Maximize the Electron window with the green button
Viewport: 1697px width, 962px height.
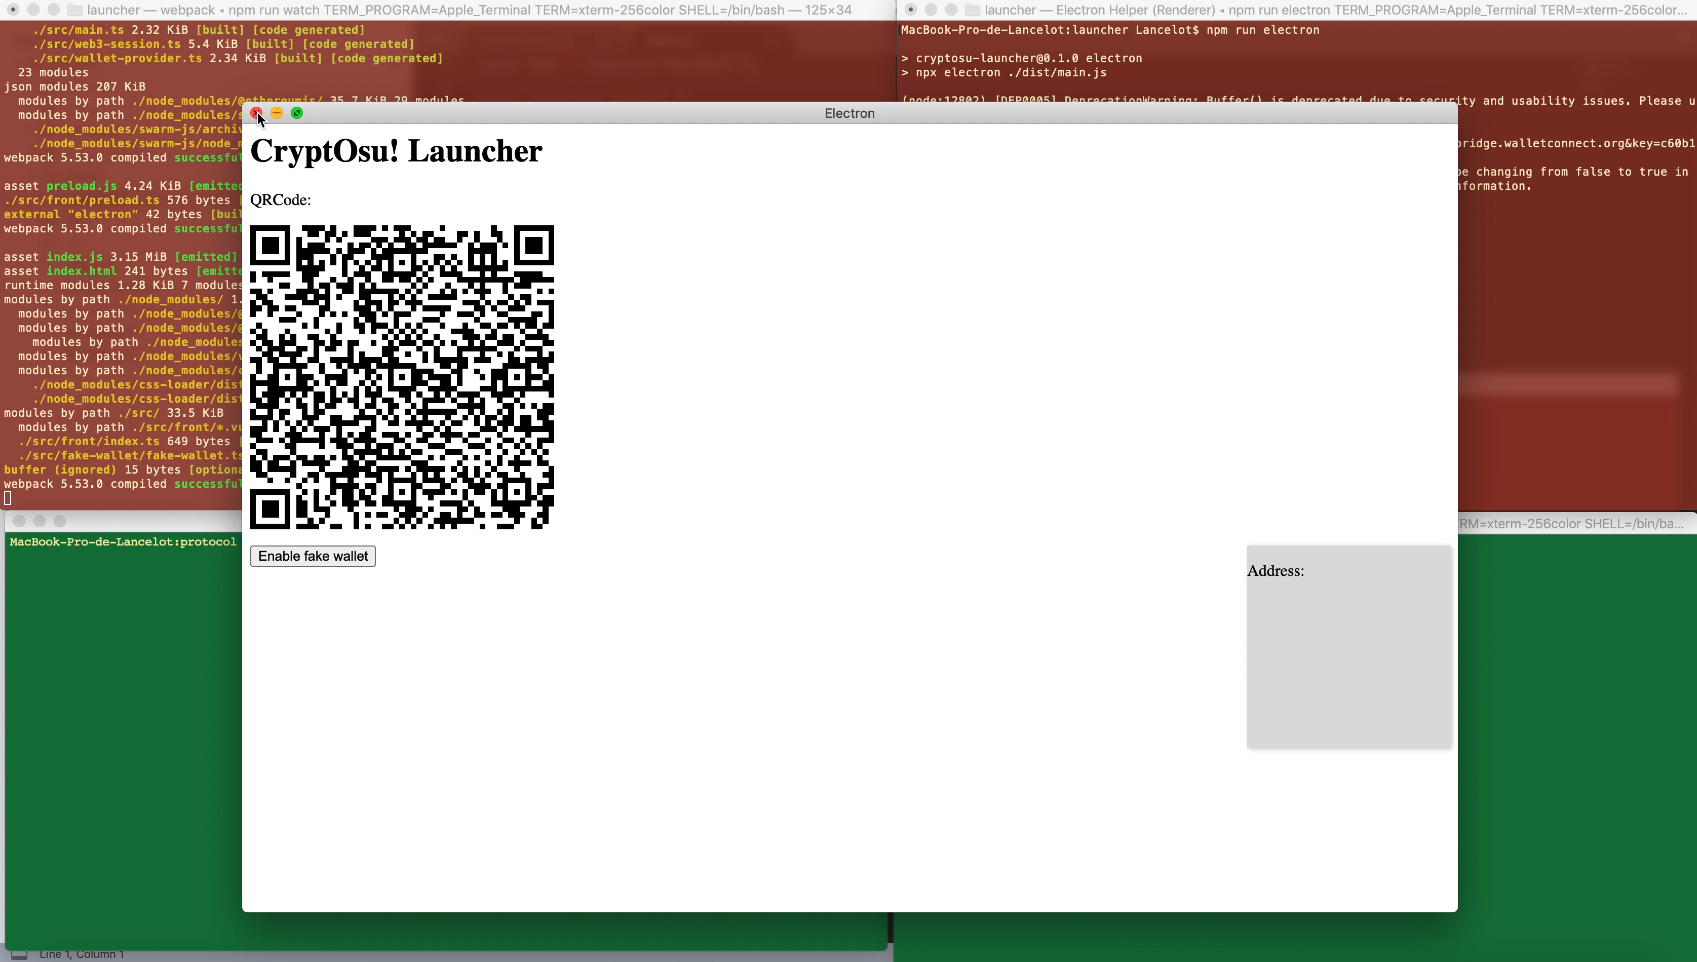point(297,113)
